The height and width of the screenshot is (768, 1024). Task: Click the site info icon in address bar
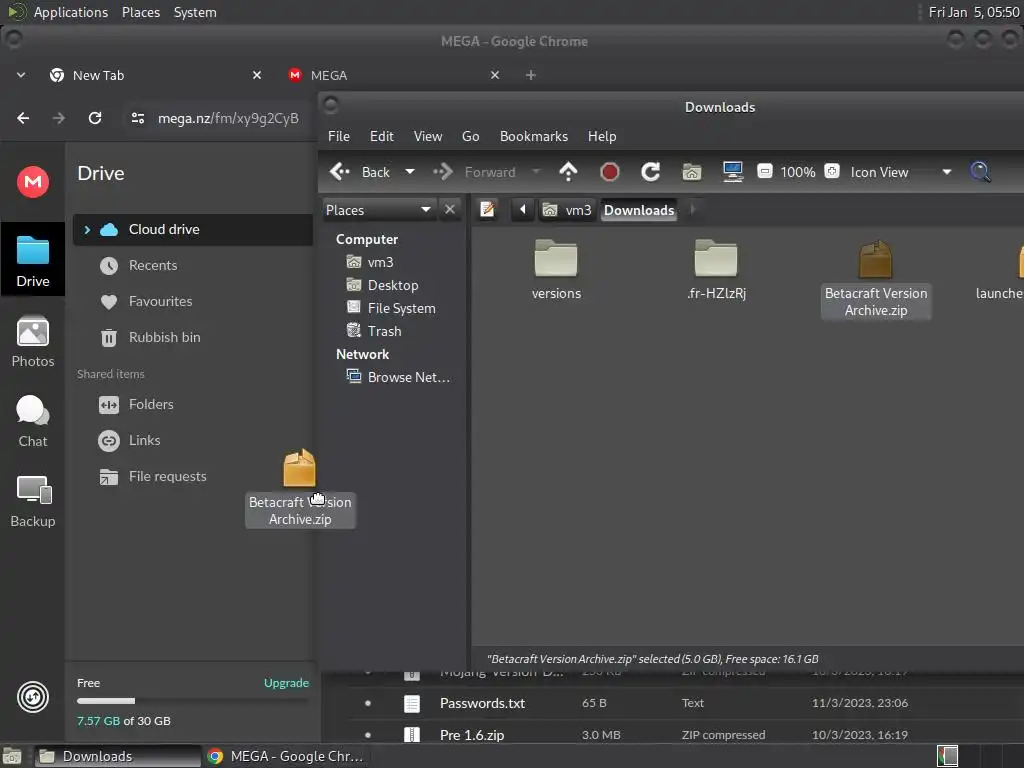point(138,118)
